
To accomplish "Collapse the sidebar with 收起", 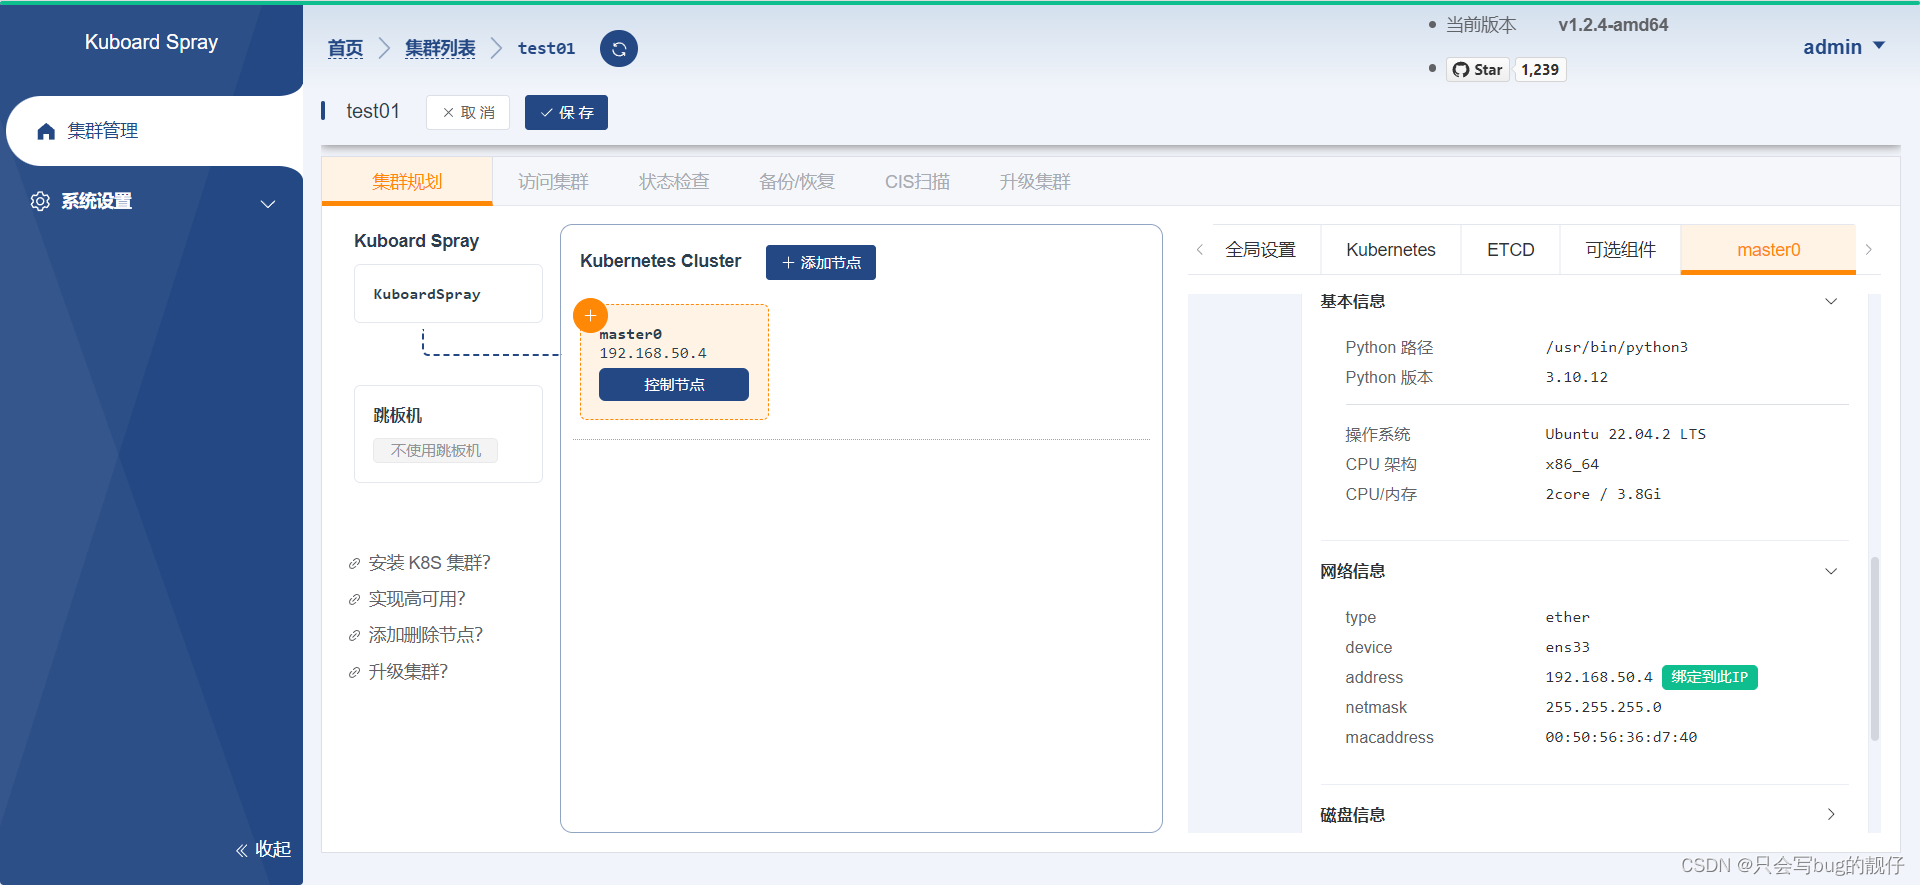I will click(264, 849).
